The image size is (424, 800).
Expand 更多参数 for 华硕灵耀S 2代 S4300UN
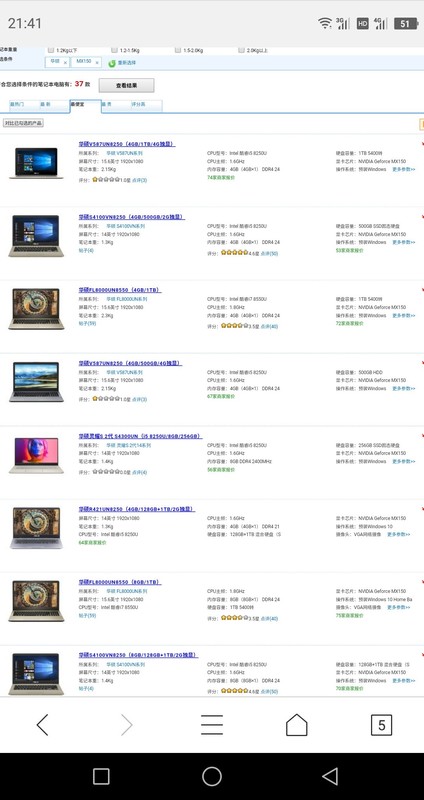[404, 461]
